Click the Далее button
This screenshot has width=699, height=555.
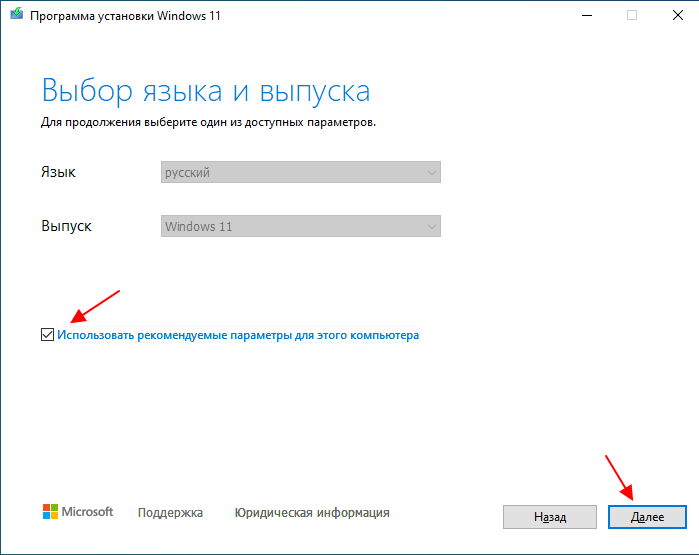pyautogui.click(x=647, y=517)
